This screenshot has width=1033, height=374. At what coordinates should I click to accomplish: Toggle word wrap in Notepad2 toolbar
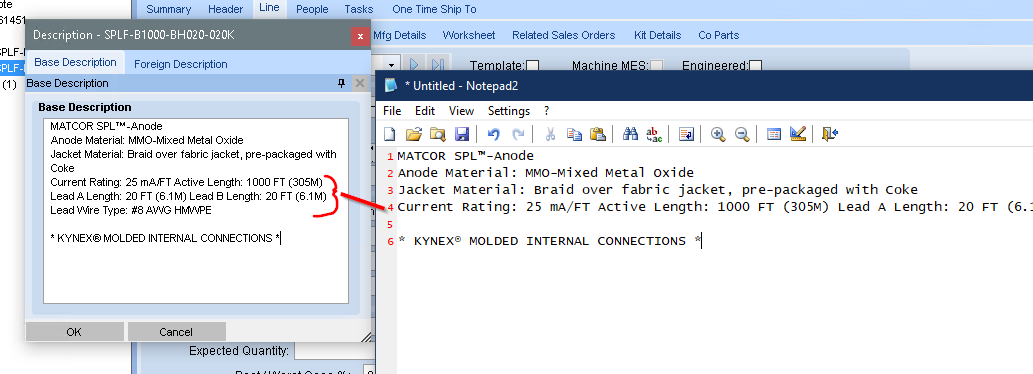coord(686,134)
